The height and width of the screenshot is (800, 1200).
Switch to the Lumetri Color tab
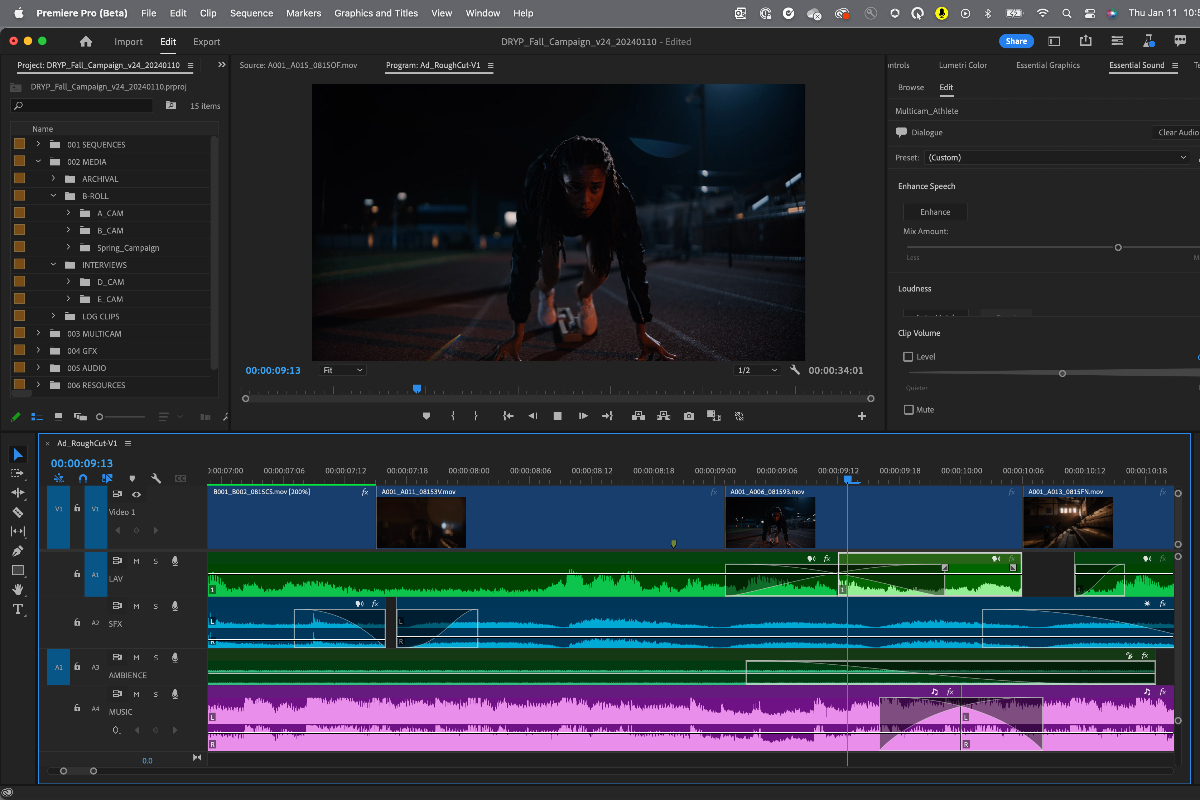(962, 65)
